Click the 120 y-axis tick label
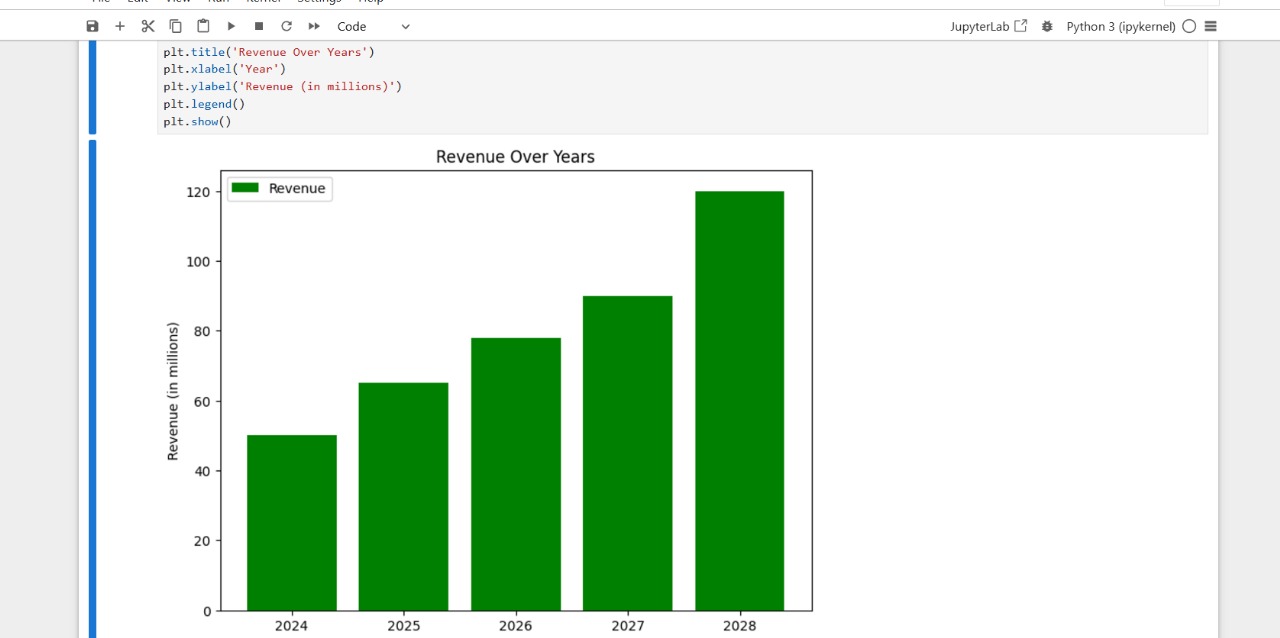 (199, 192)
